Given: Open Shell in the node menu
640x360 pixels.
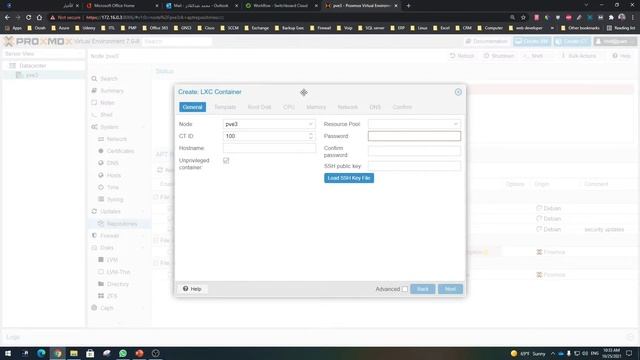Looking at the screenshot, I should (106, 115).
